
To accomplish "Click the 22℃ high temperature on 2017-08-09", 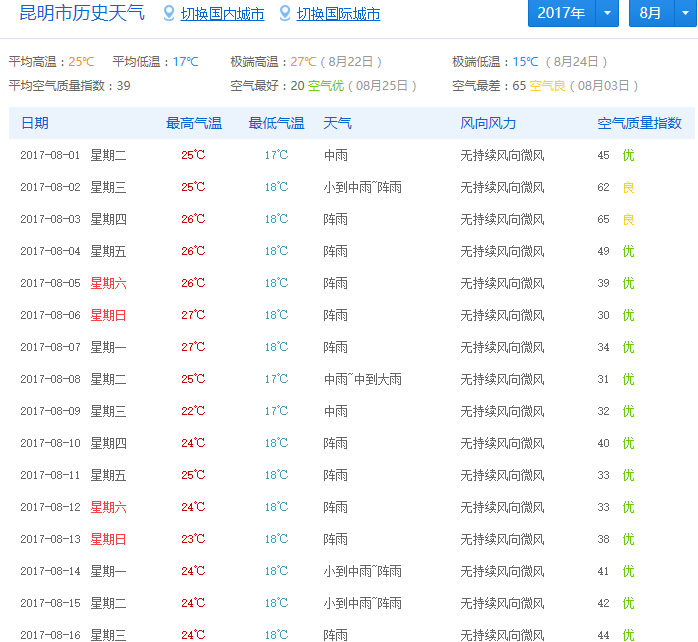I will tap(193, 411).
